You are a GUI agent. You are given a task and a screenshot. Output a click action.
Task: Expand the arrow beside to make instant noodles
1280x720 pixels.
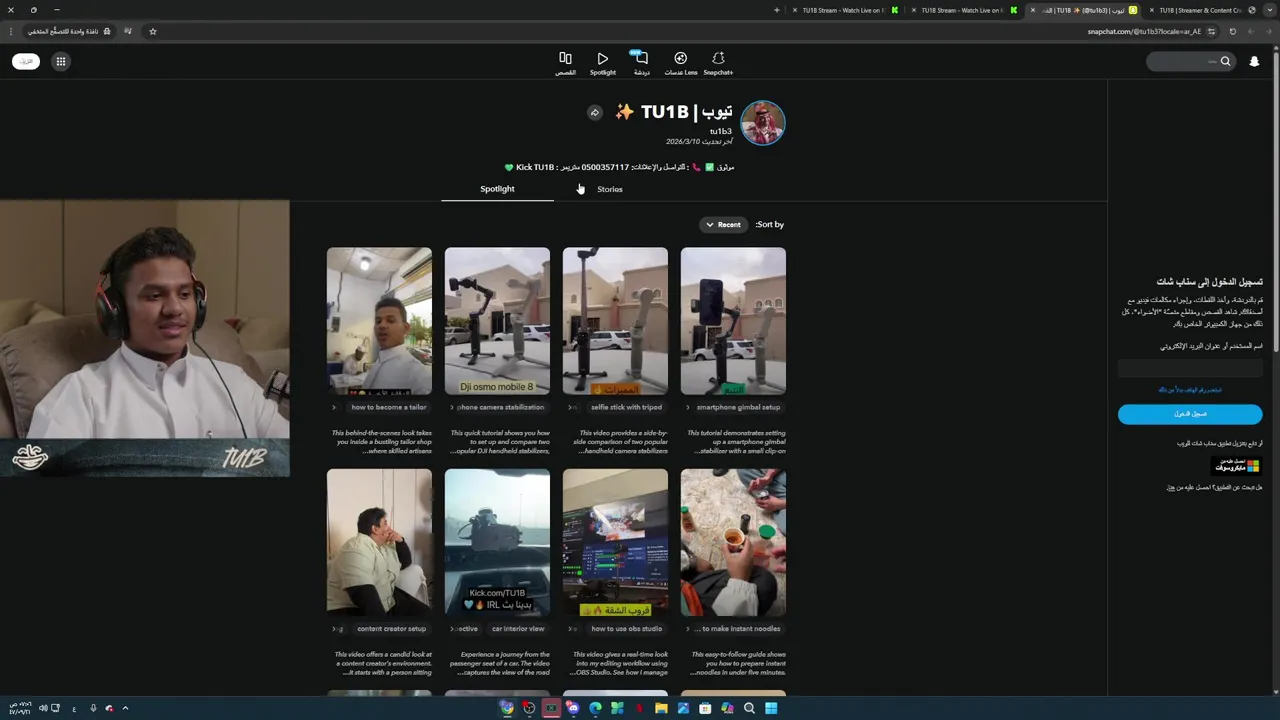(688, 629)
